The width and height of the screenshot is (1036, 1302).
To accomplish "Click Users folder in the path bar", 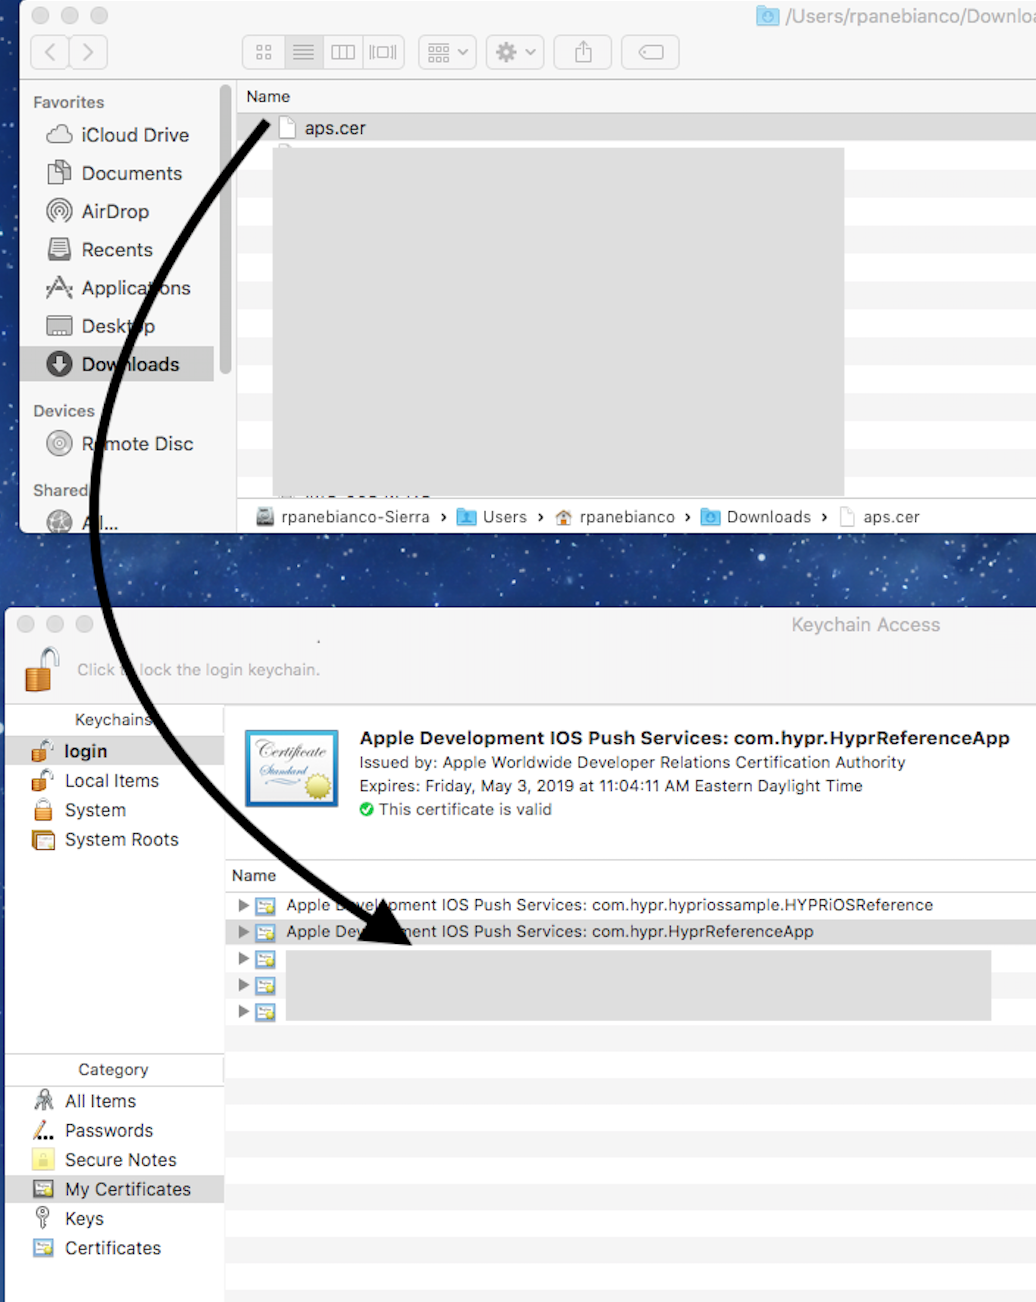I will [492, 517].
